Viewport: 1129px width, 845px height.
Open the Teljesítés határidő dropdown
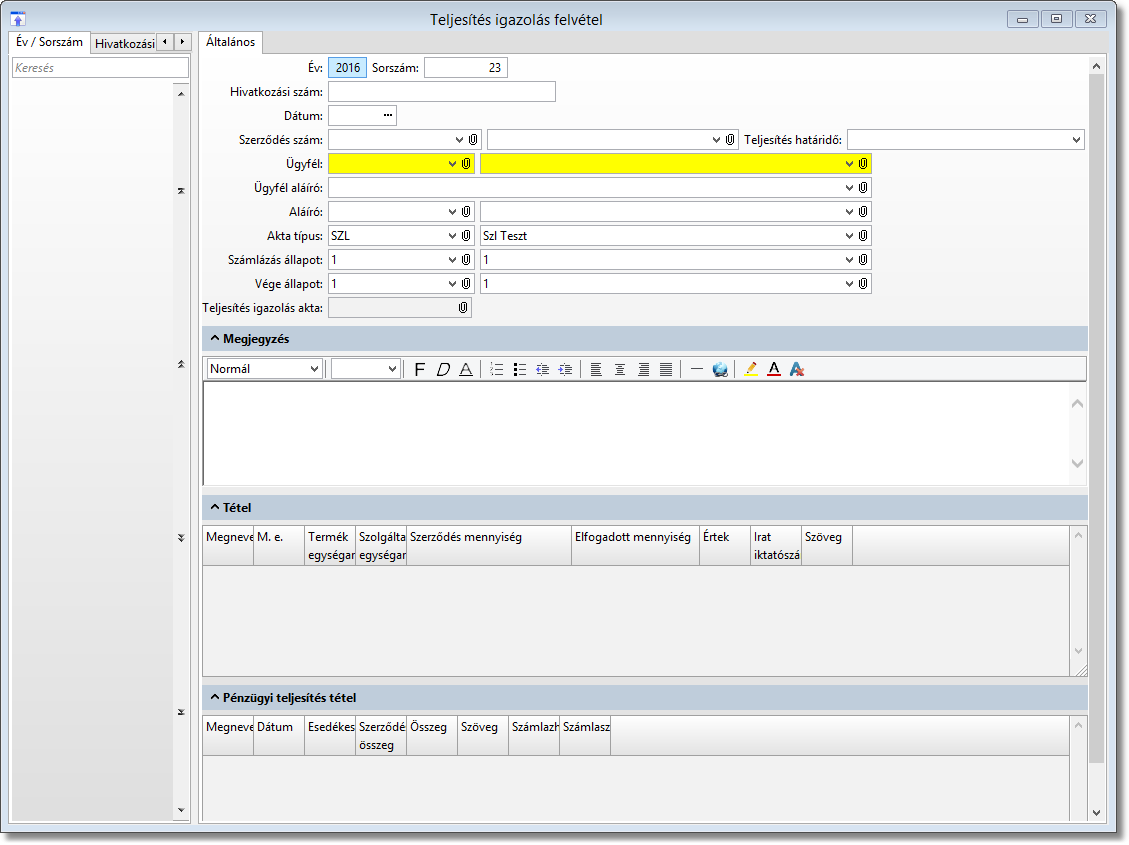coord(1076,140)
